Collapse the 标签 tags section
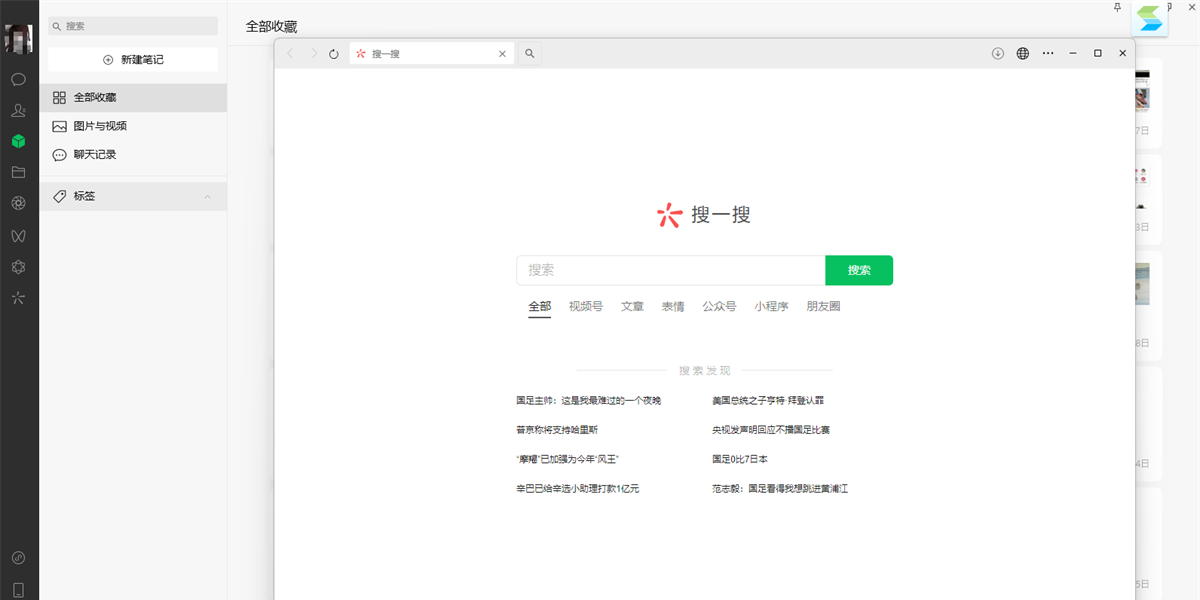 [x=208, y=197]
